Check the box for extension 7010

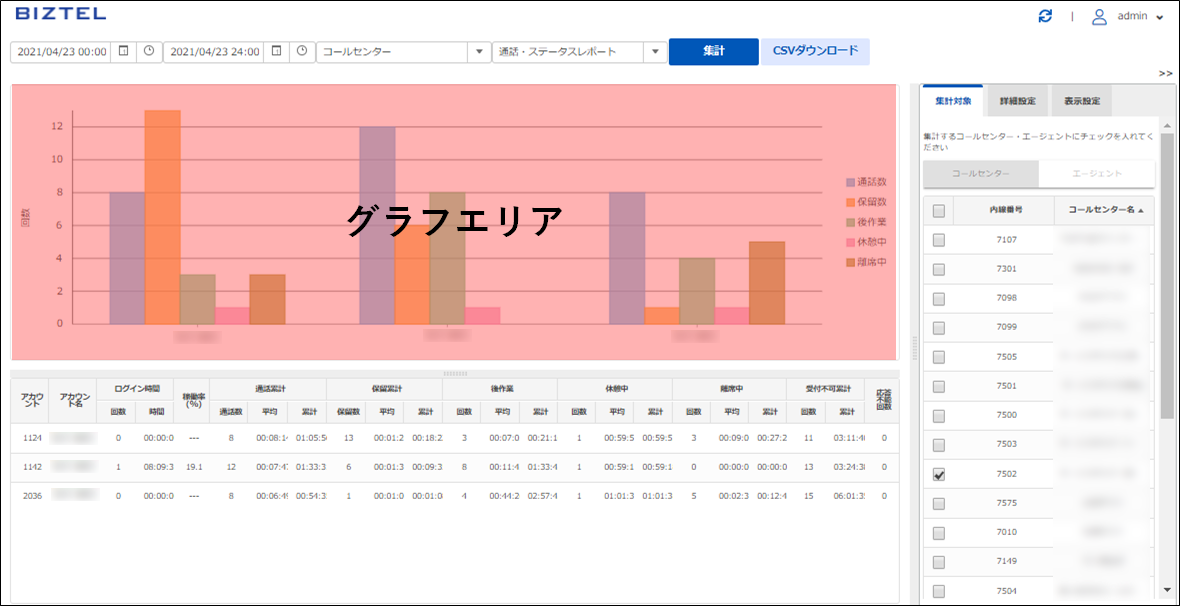(x=938, y=533)
